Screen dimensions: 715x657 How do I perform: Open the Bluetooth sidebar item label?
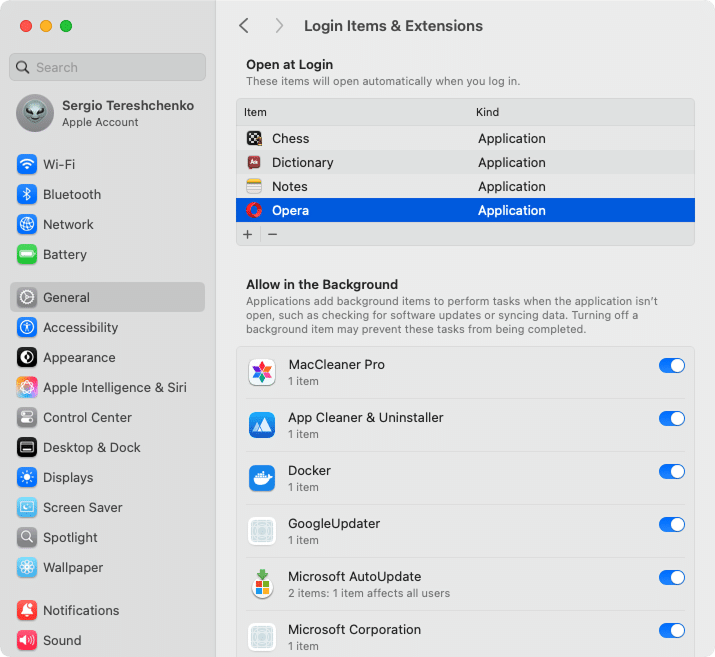tap(72, 195)
